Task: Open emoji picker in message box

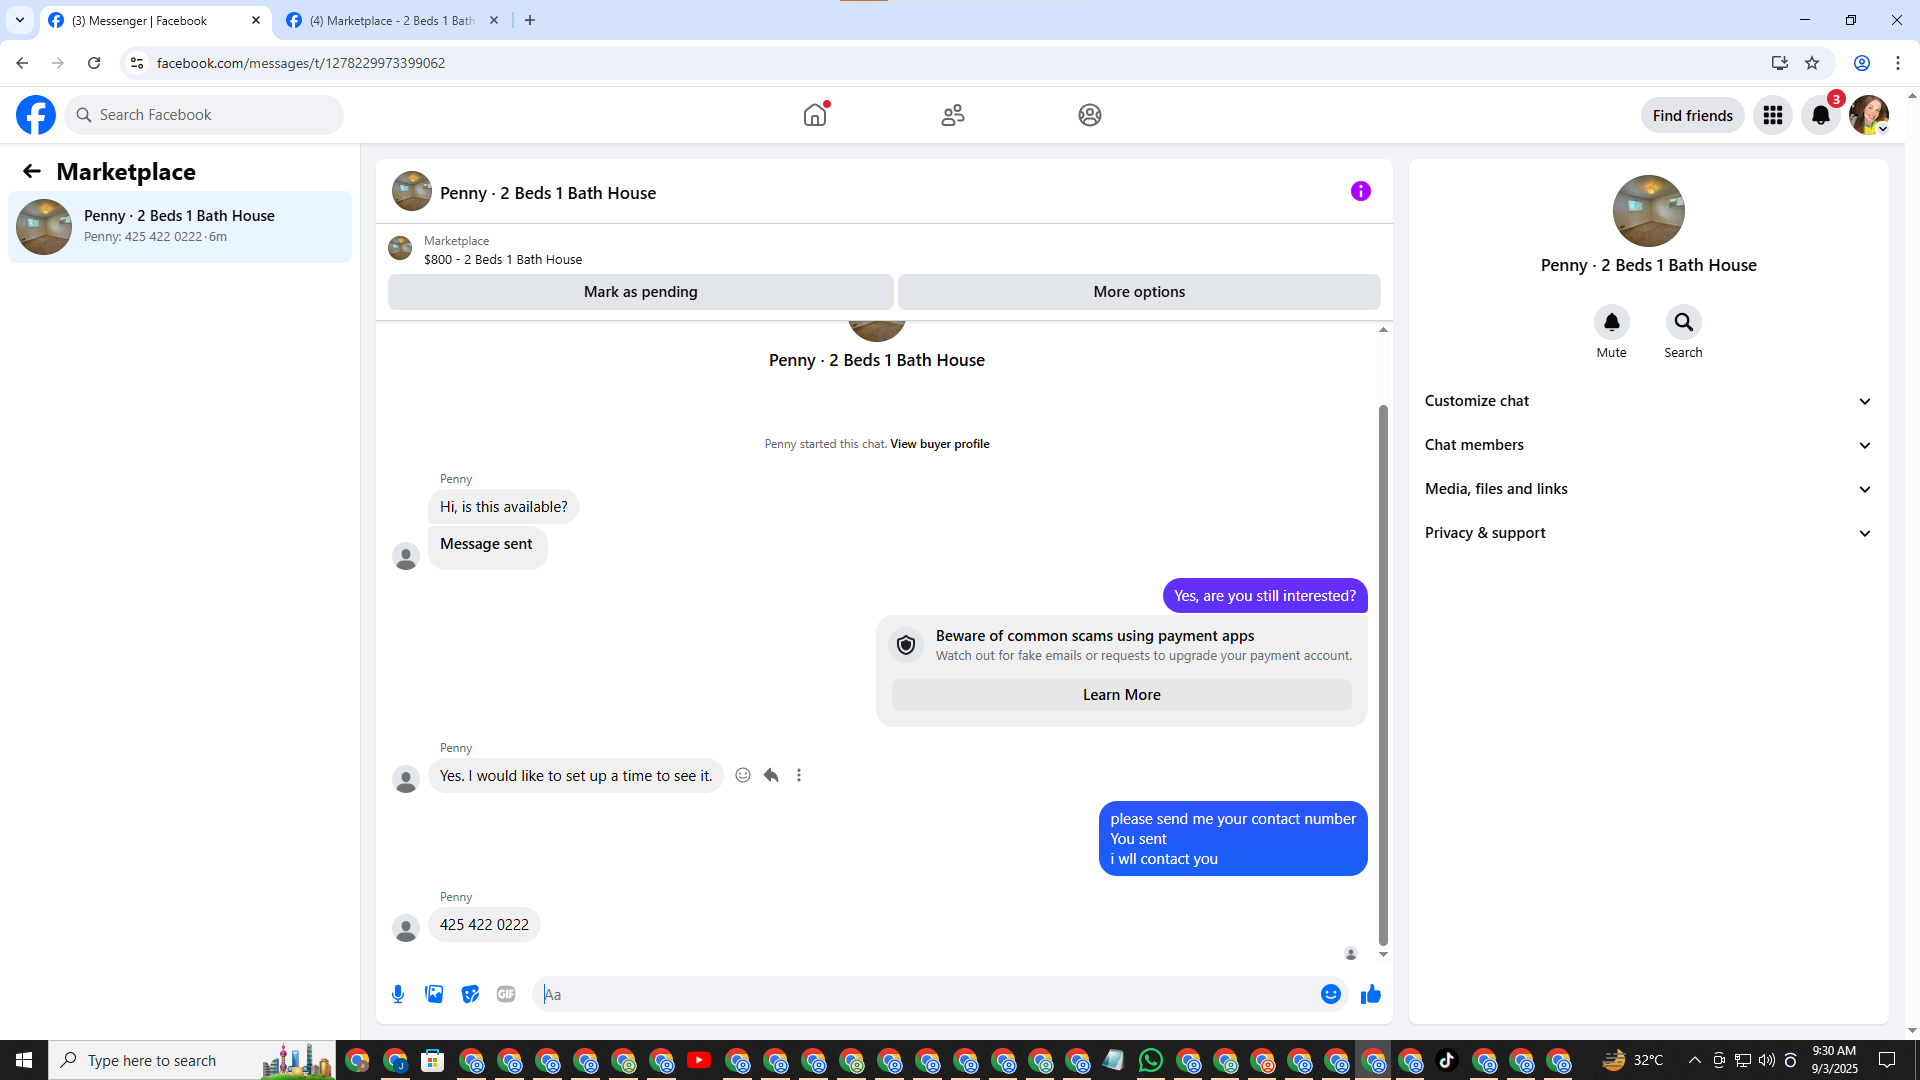Action: tap(1331, 994)
